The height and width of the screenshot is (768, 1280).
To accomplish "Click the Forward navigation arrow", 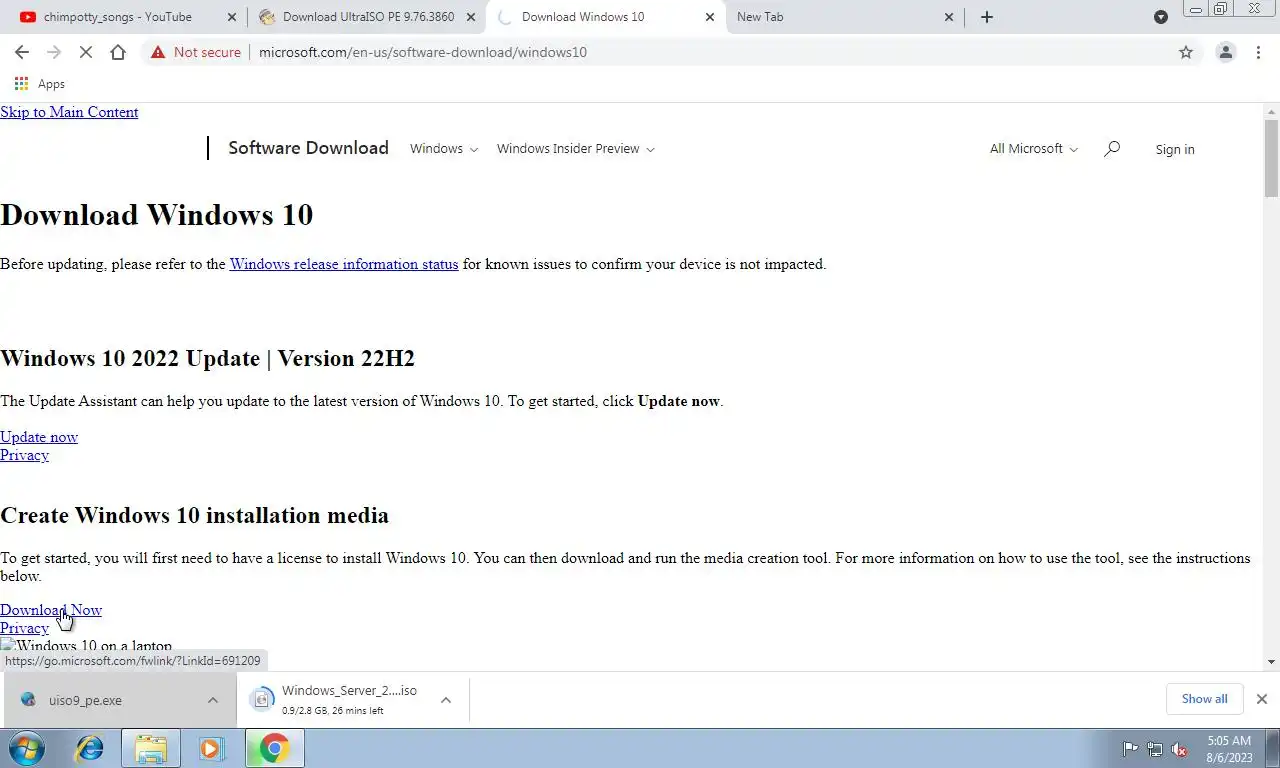I will (x=54, y=52).
